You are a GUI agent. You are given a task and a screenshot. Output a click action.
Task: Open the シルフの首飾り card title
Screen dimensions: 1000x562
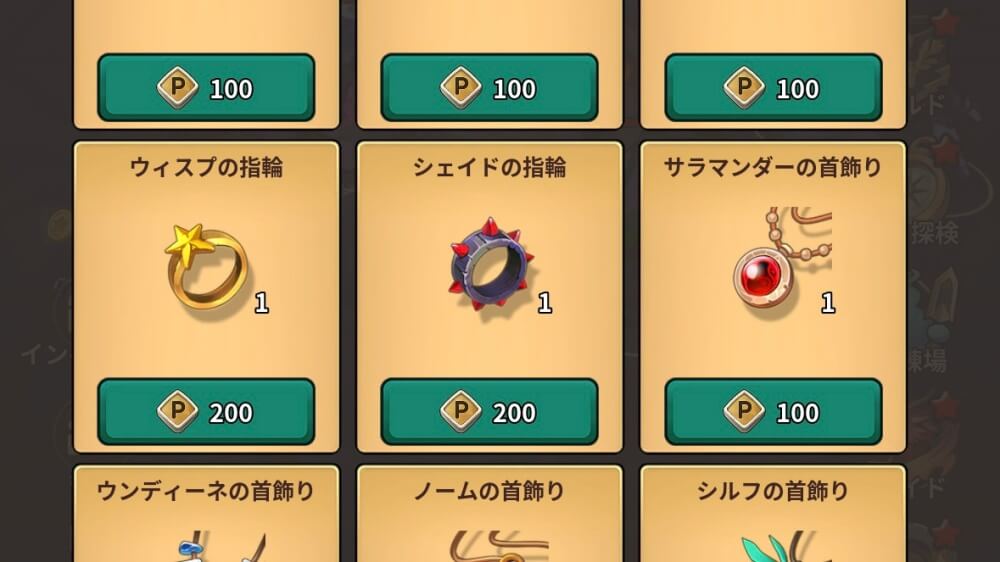pos(772,491)
